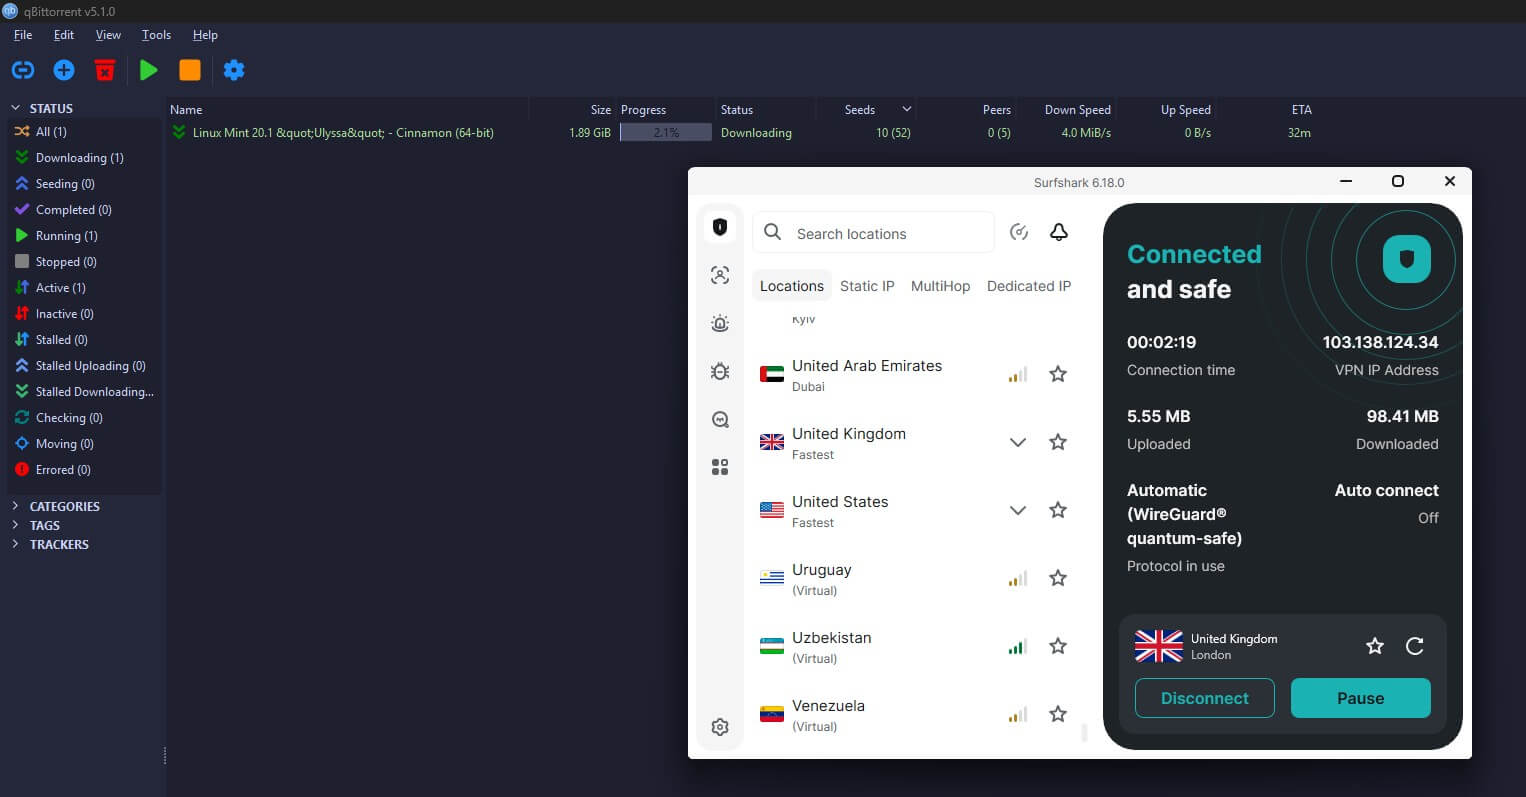1526x797 pixels.
Task: Open the Help menu in qBittorrent
Action: tap(205, 35)
